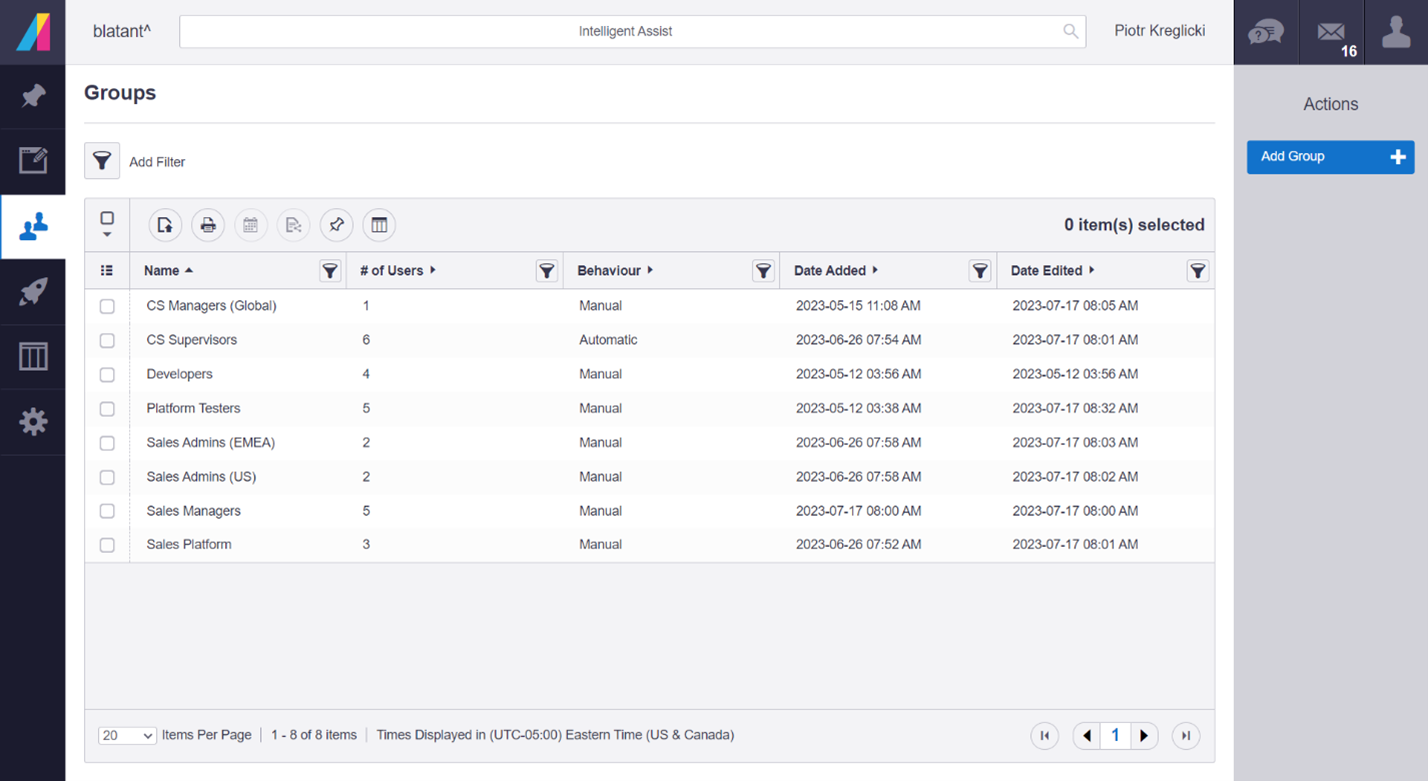This screenshot has height=781, width=1428.
Task: Check the CS Managers (Global) row checkbox
Action: [x=107, y=306]
